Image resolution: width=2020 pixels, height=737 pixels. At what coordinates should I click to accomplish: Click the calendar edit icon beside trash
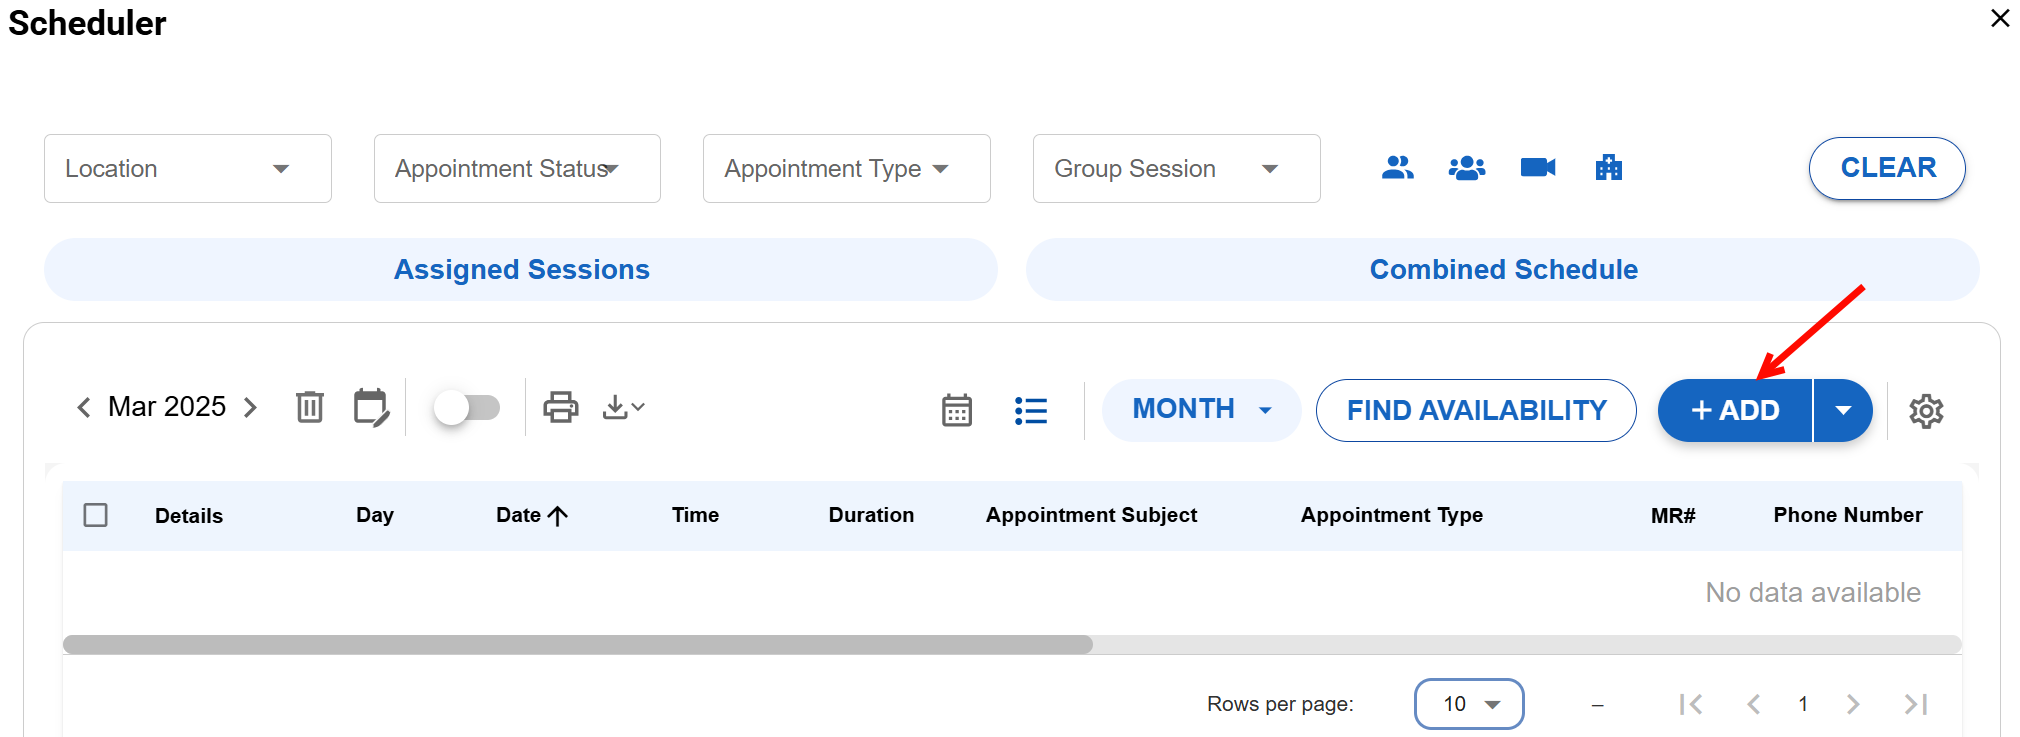click(x=371, y=407)
